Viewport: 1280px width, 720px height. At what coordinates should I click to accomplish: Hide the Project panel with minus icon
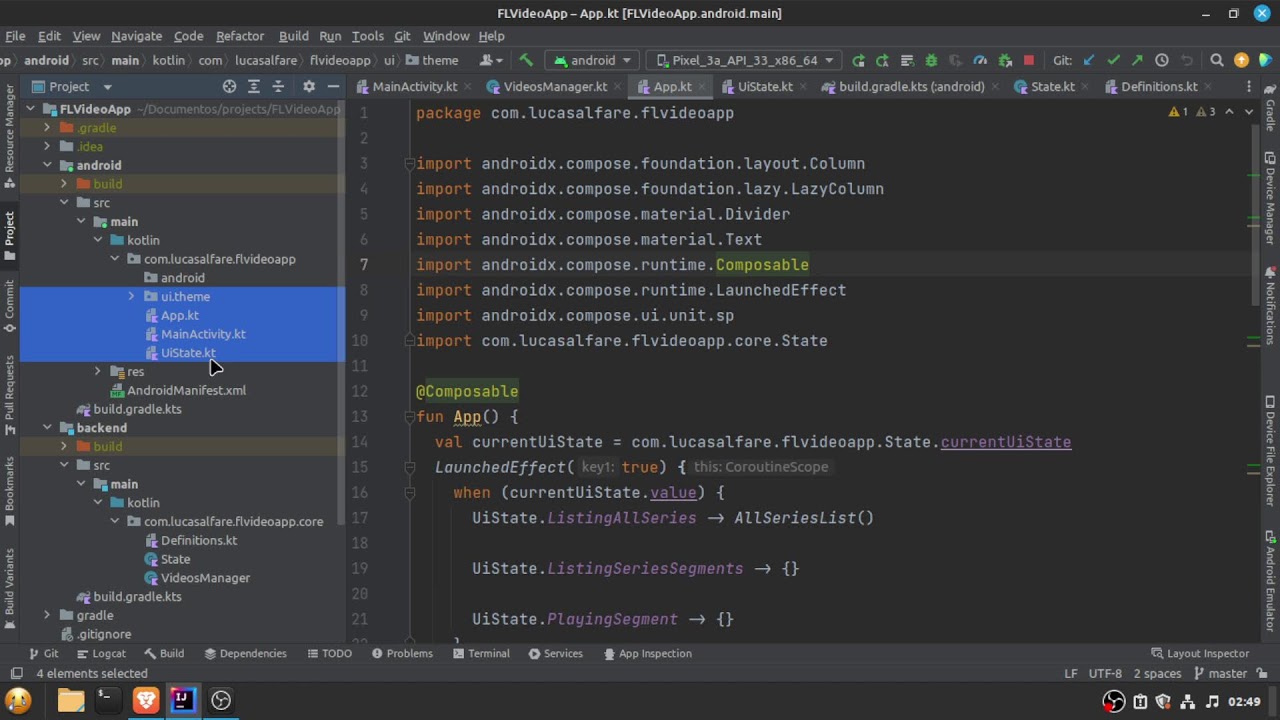coord(333,87)
